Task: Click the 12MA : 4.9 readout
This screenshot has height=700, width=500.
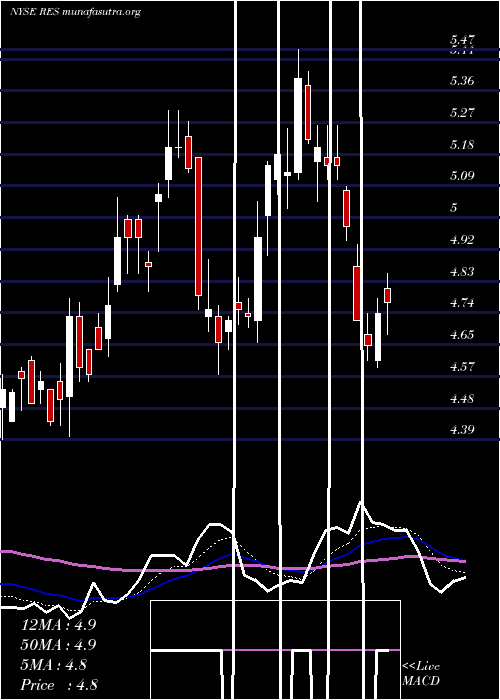Action: [x=58, y=625]
